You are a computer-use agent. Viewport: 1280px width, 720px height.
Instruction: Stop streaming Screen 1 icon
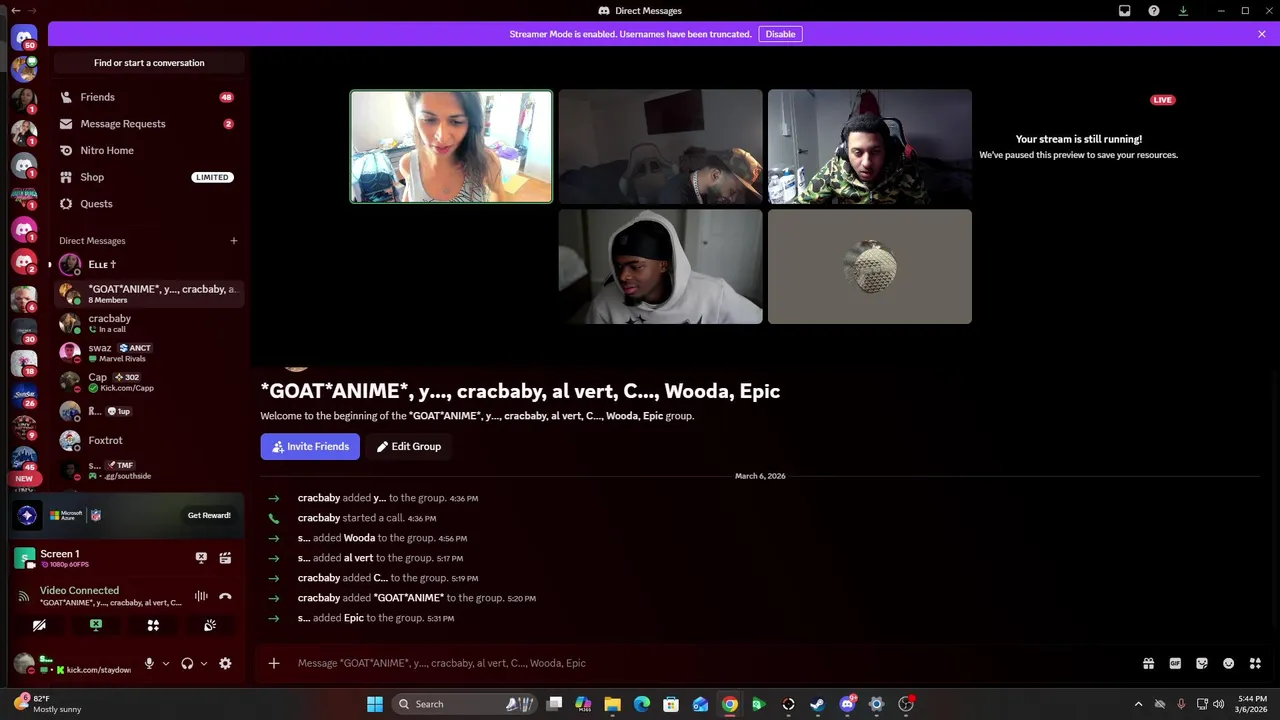pos(201,558)
